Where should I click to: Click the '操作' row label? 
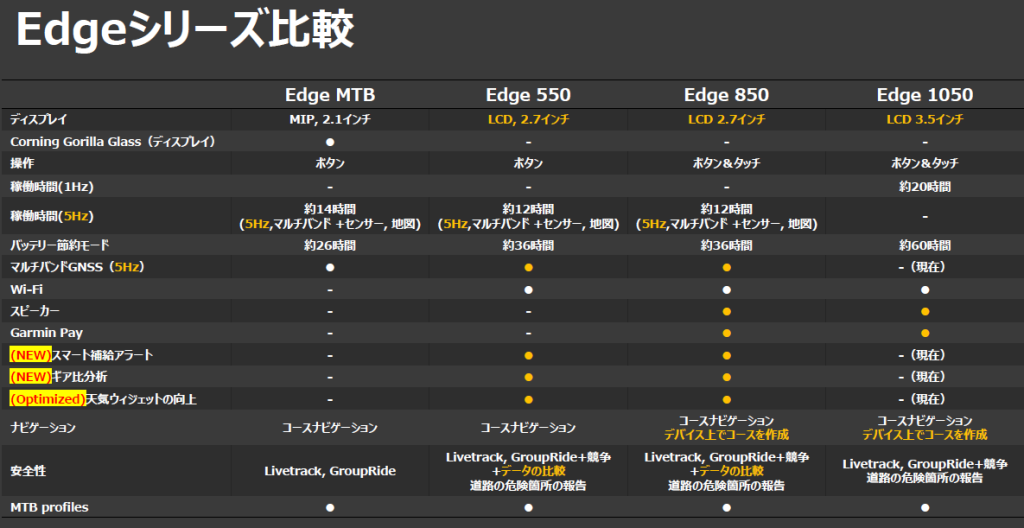point(21,163)
